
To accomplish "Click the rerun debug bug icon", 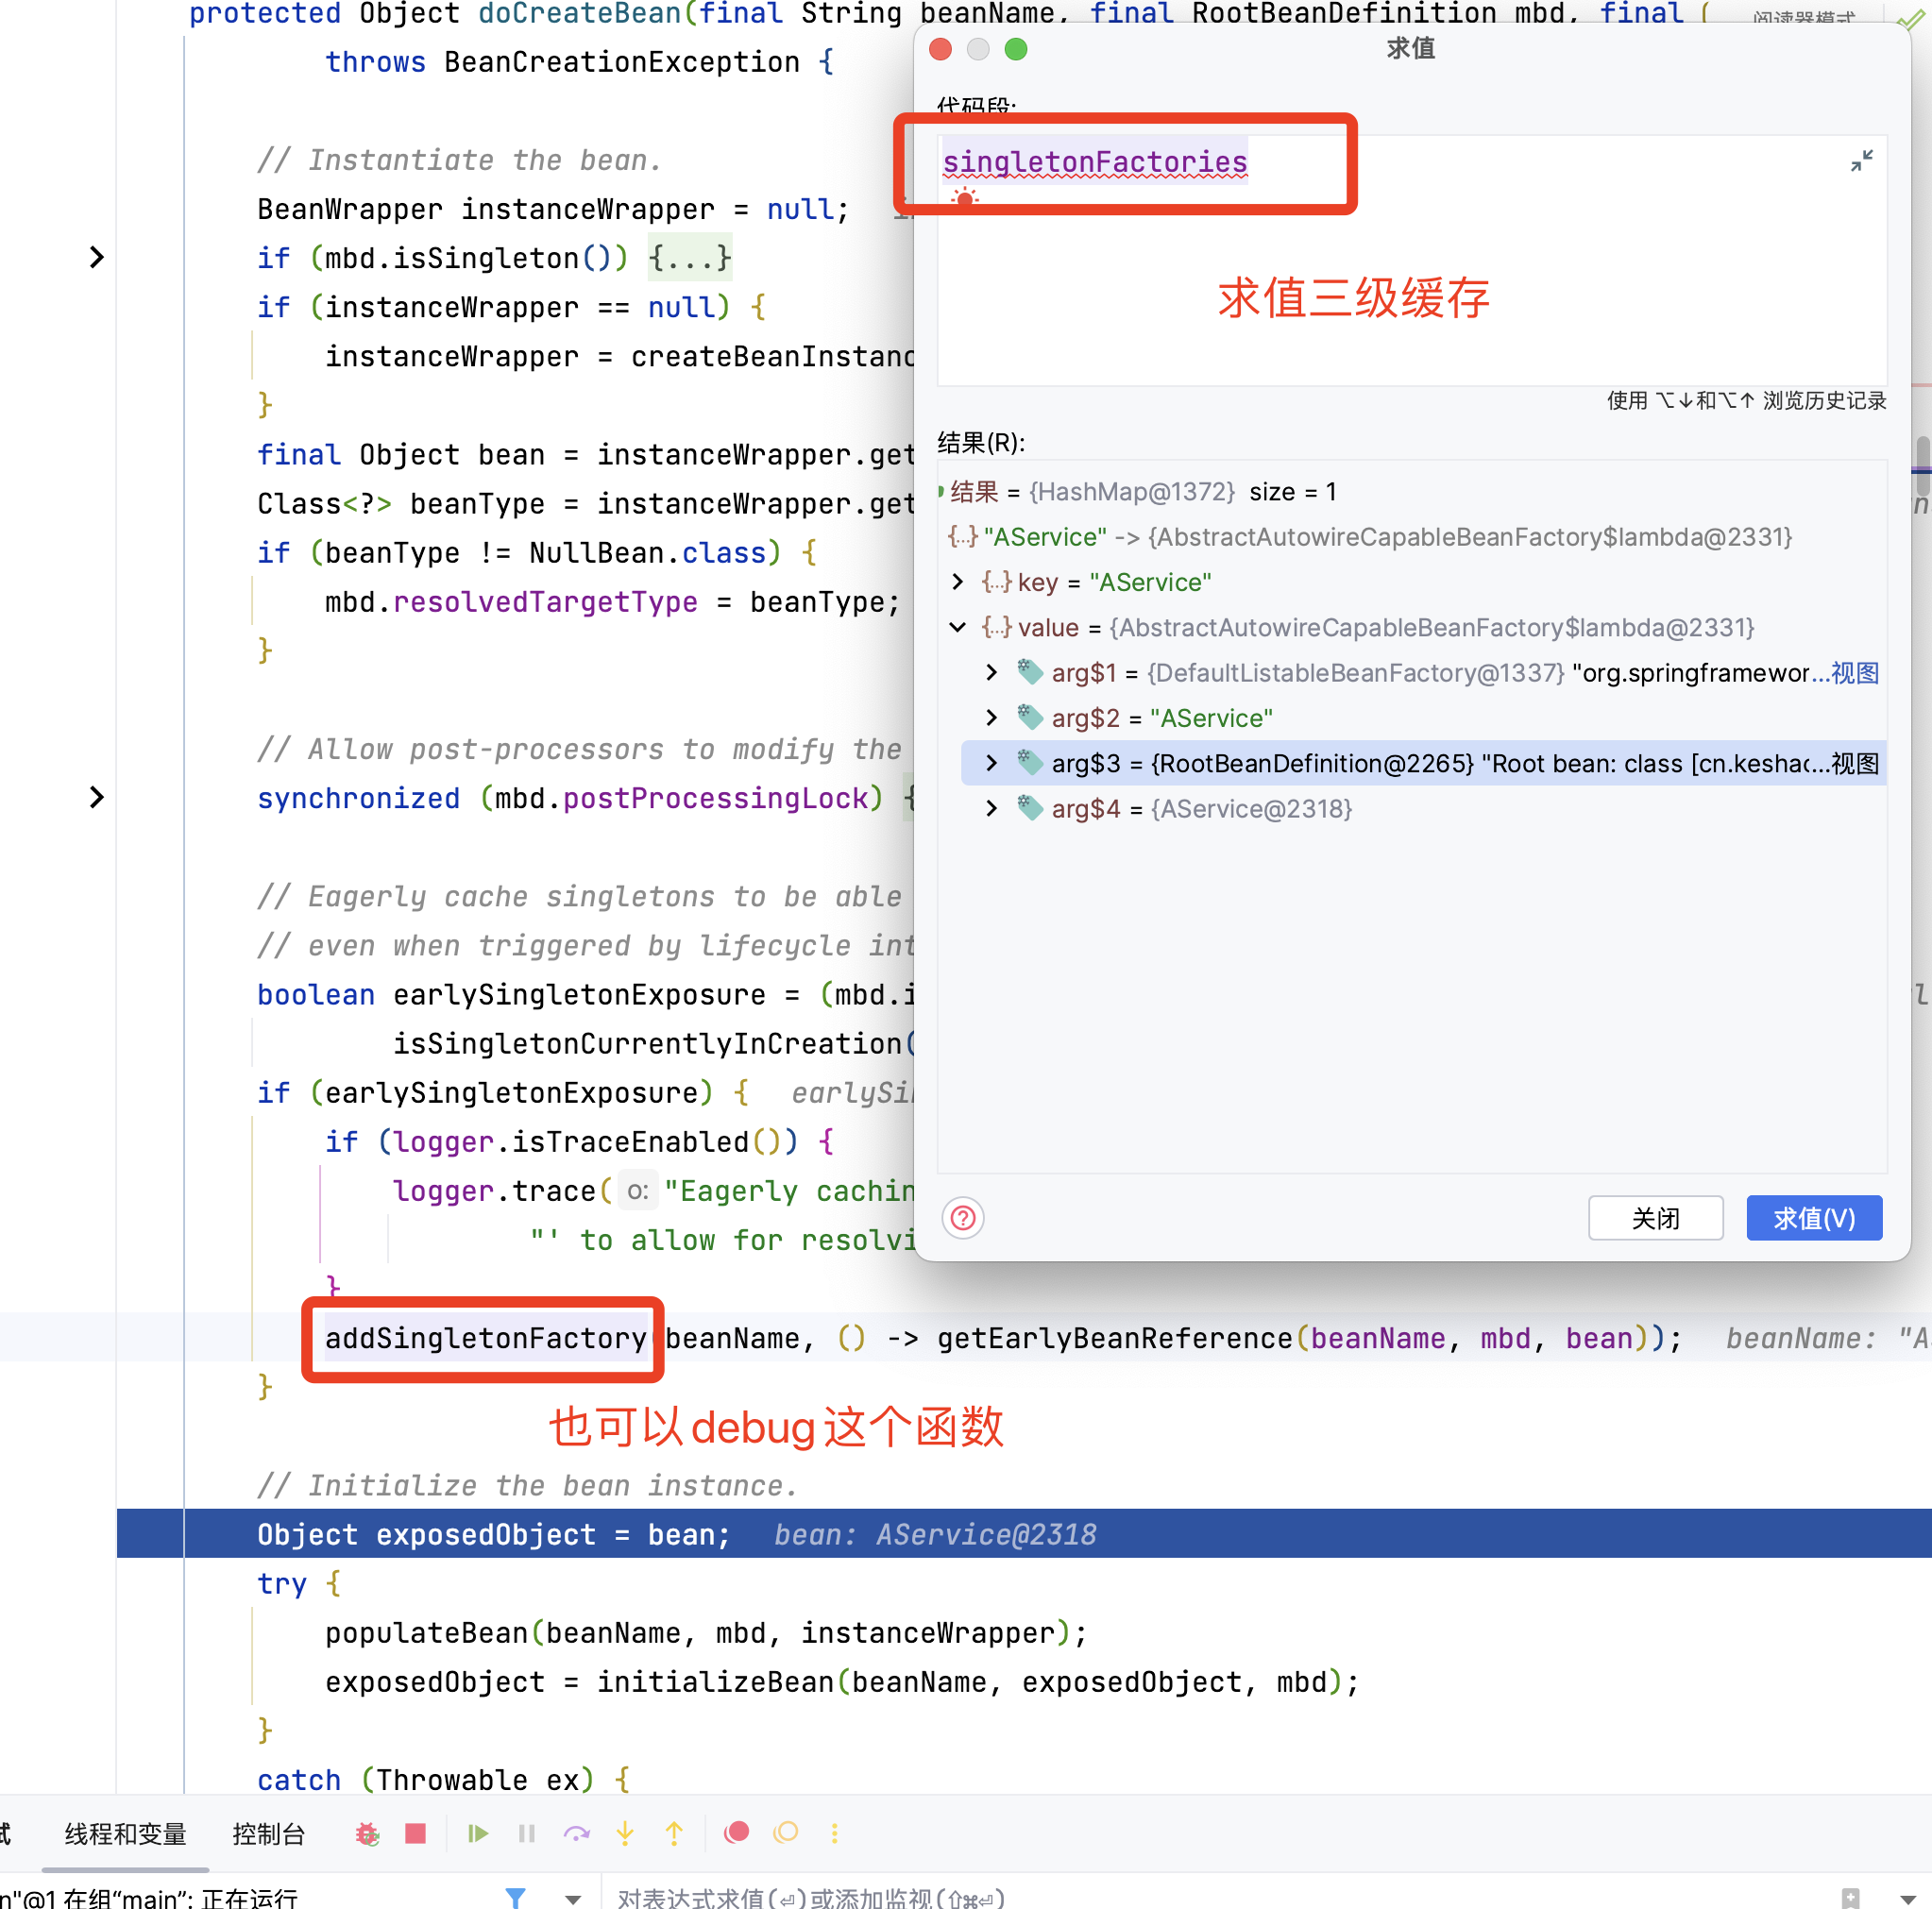I will (x=367, y=1833).
